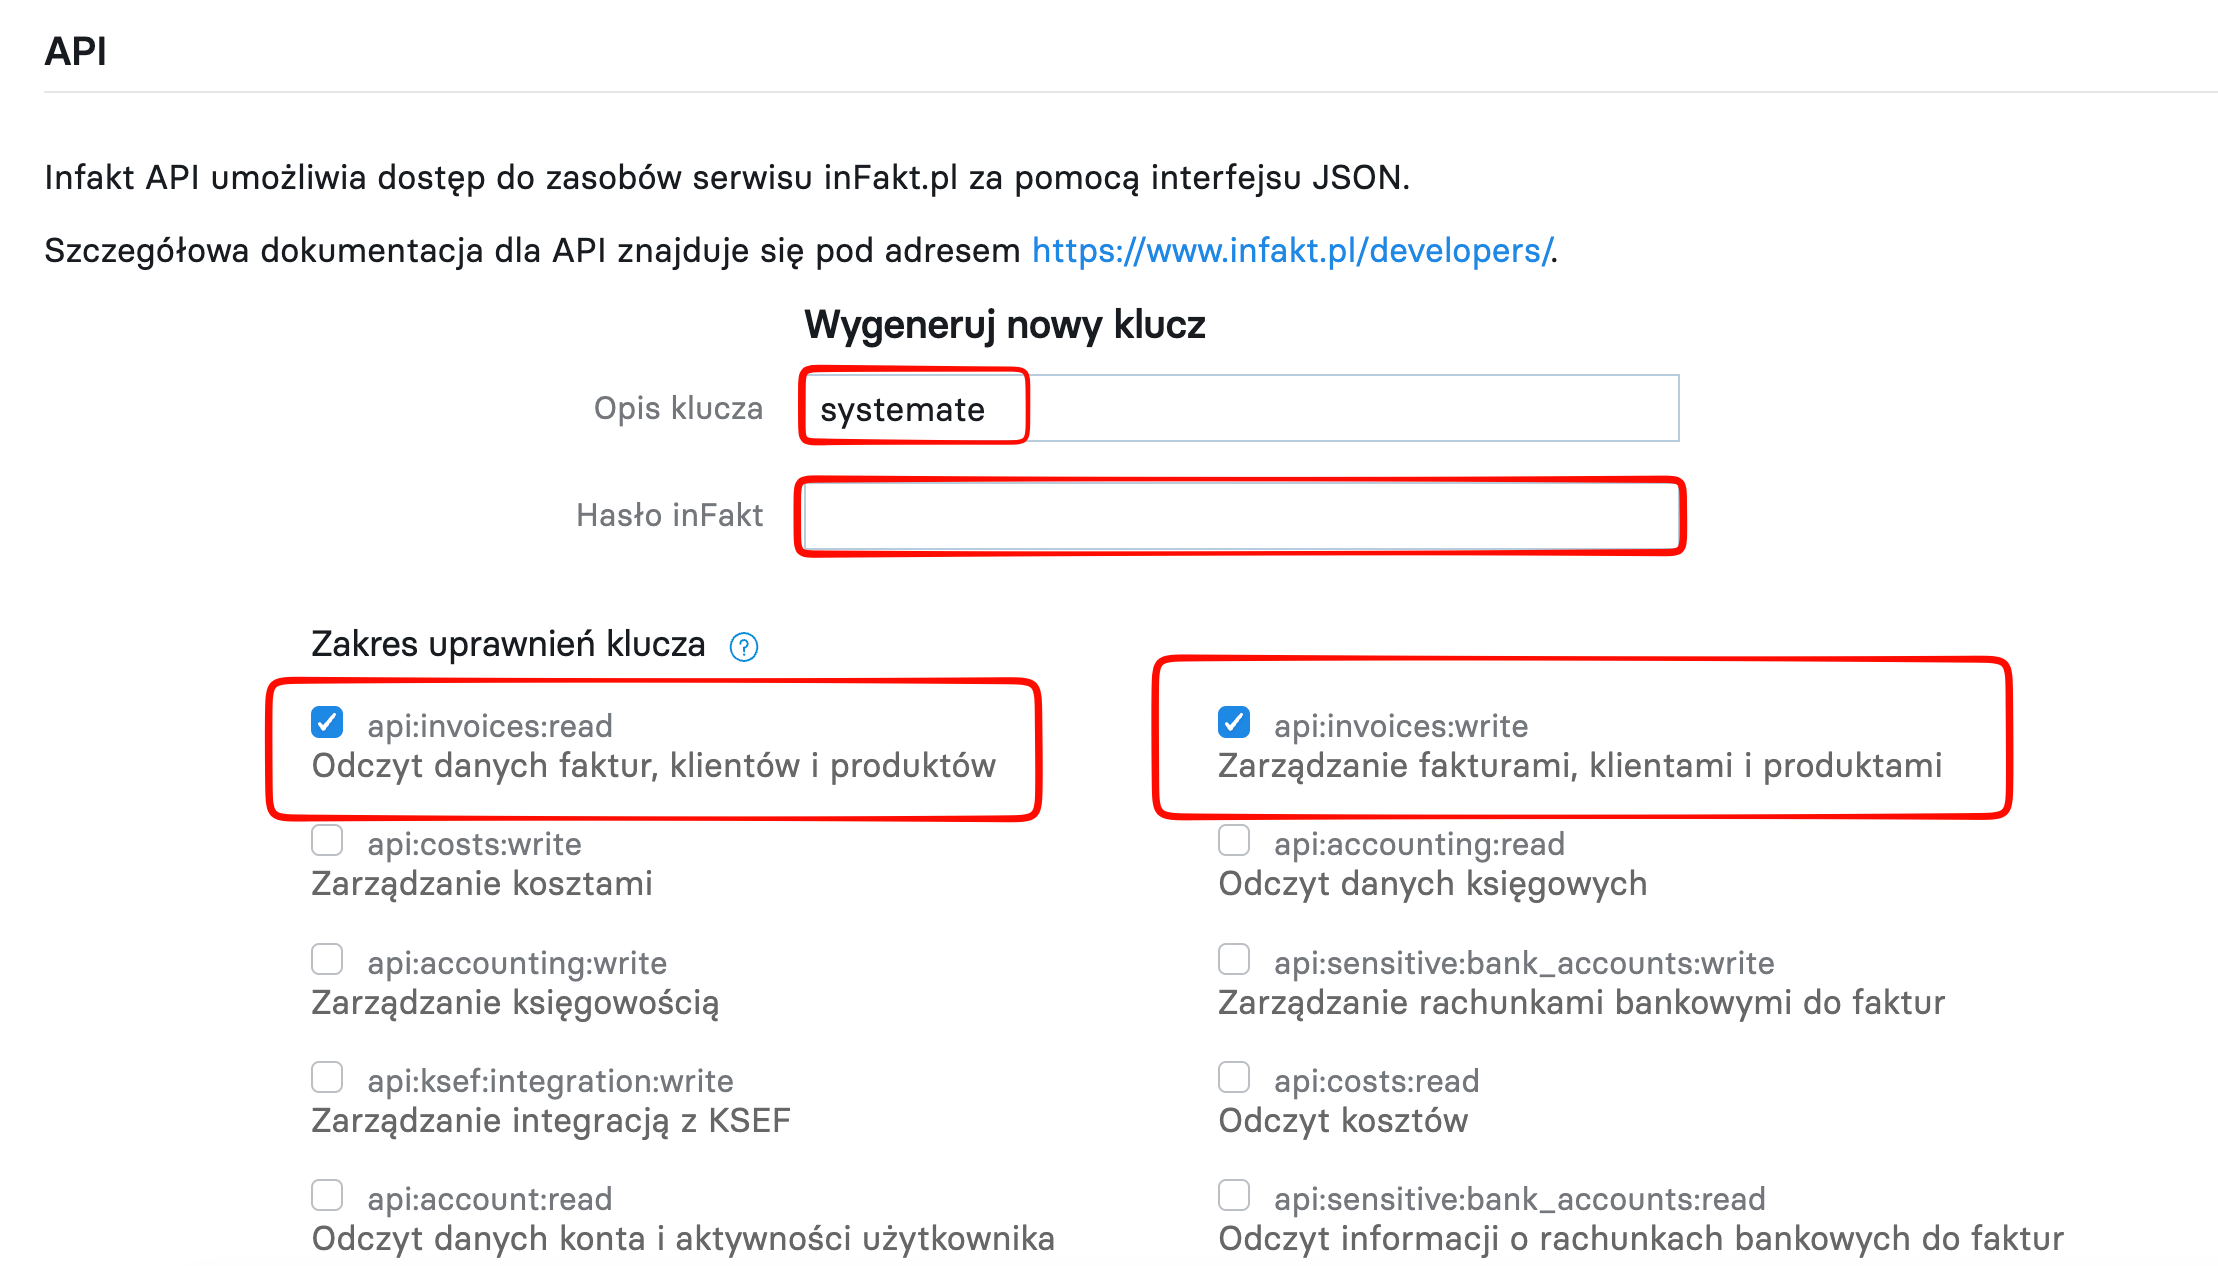Click the Odczyt kosztów label text

click(x=1343, y=1121)
